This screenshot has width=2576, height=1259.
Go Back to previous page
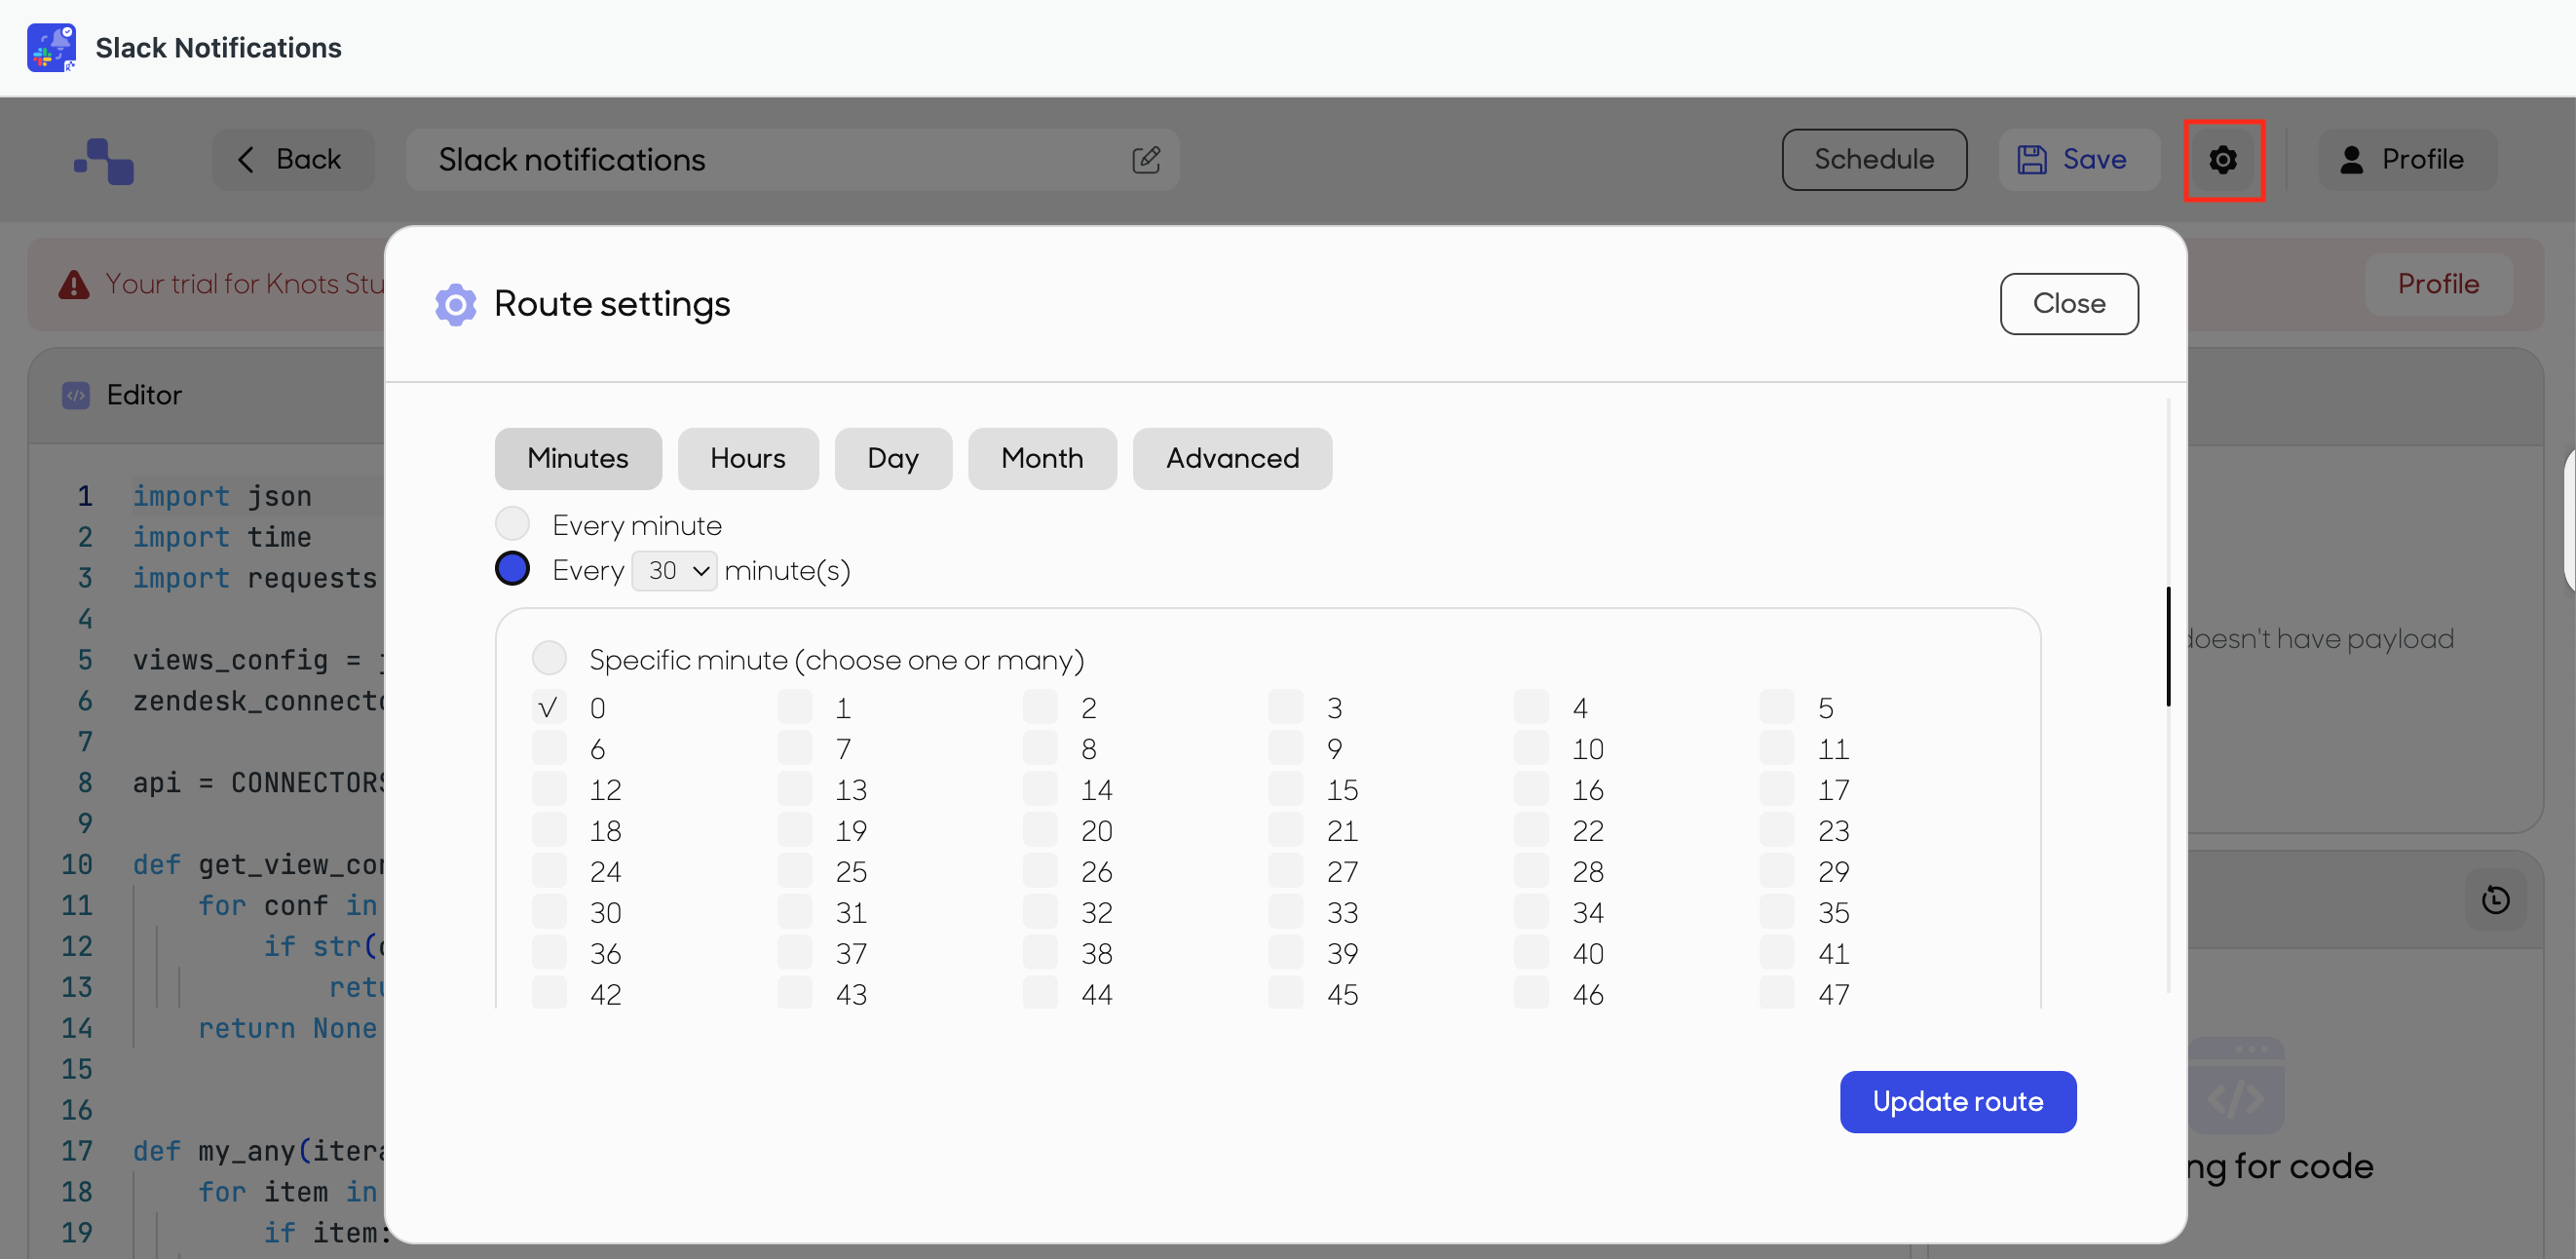pyautogui.click(x=293, y=160)
